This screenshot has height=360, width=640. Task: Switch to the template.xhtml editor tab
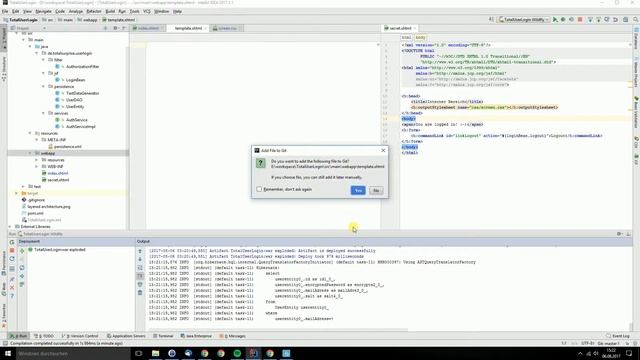click(x=188, y=28)
